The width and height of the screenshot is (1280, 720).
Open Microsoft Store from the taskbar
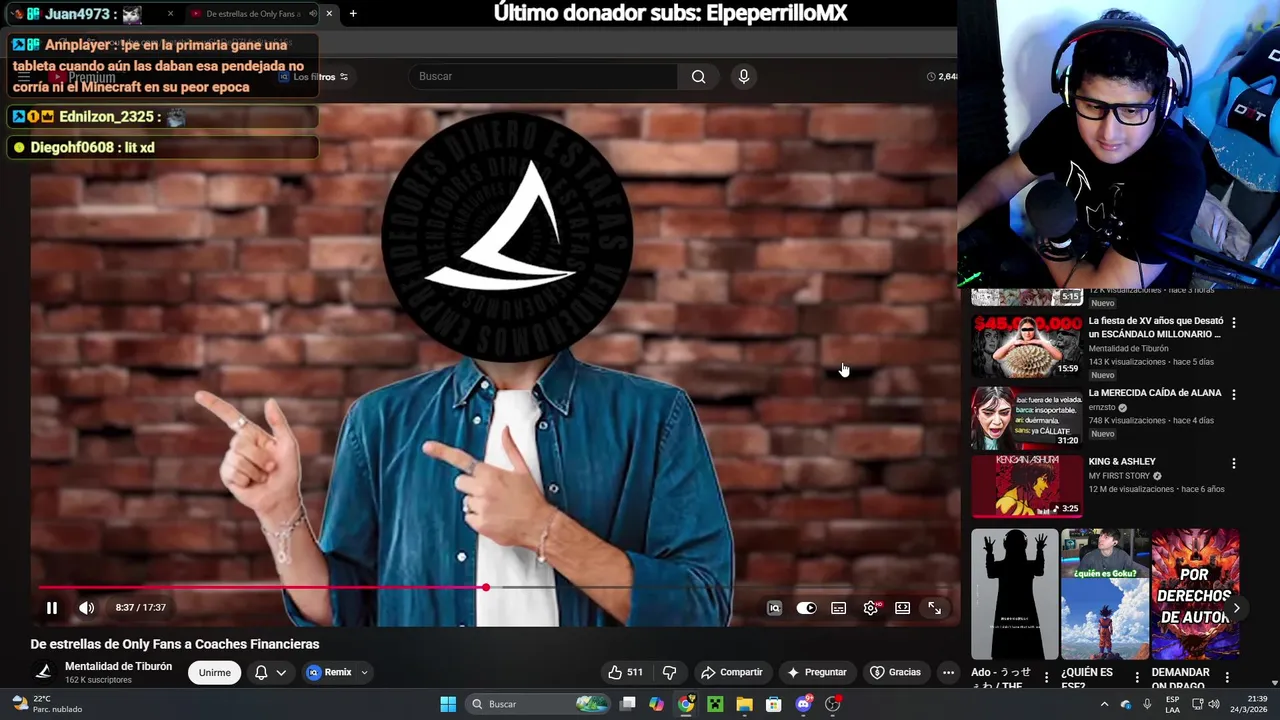pyautogui.click(x=774, y=704)
